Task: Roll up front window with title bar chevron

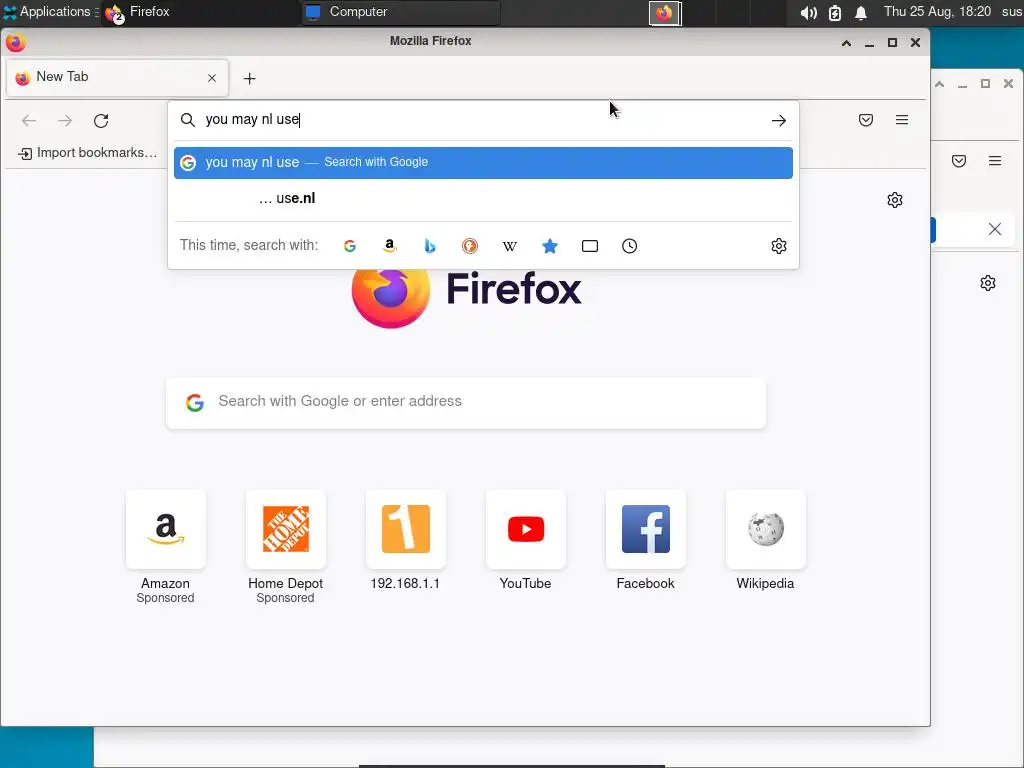Action: point(846,43)
